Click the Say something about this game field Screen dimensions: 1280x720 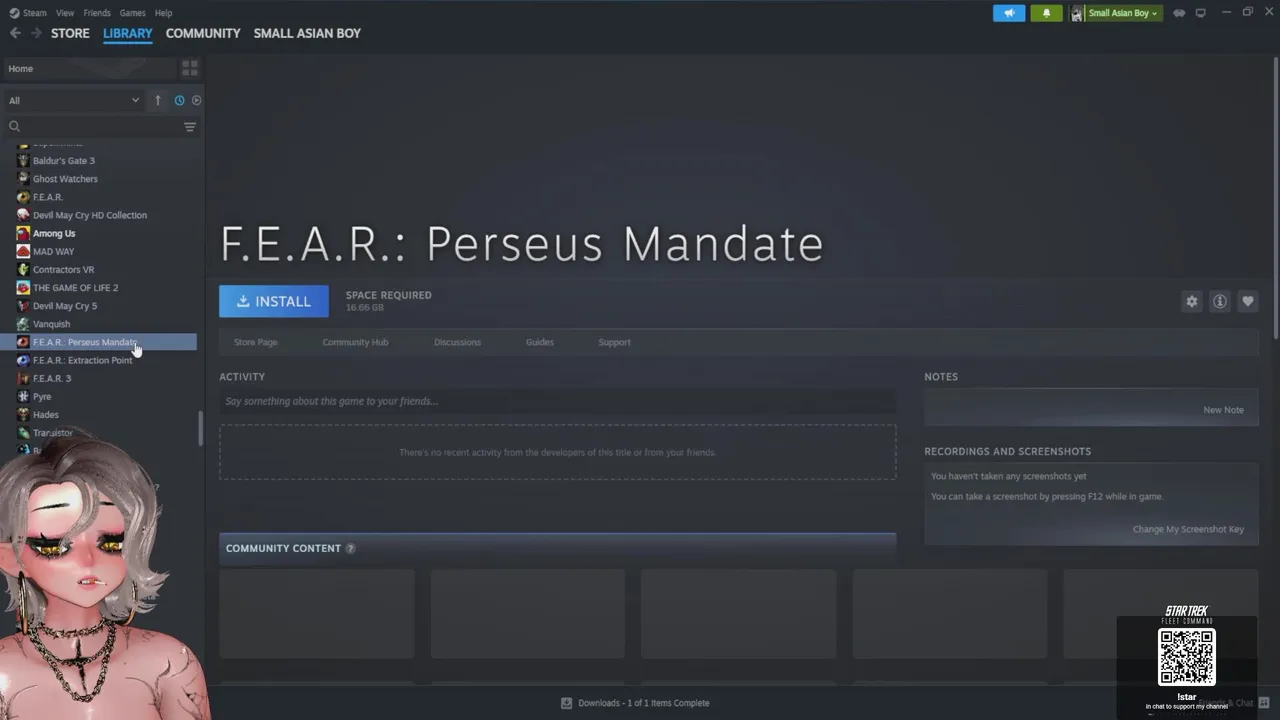(557, 401)
